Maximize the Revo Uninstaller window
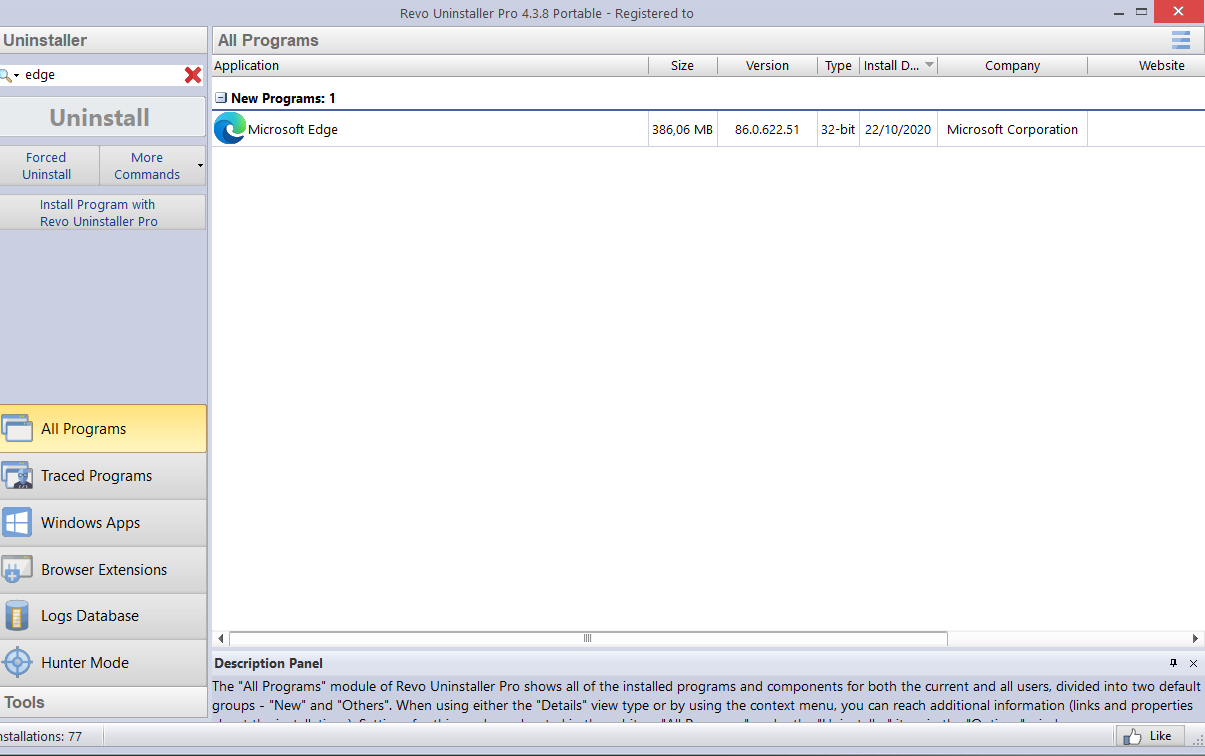Image resolution: width=1205 pixels, height=756 pixels. [1143, 13]
